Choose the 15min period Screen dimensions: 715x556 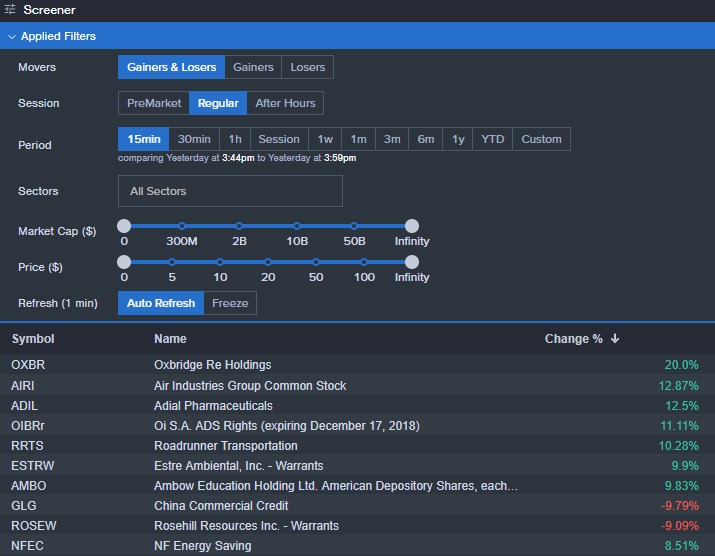pyautogui.click(x=144, y=139)
